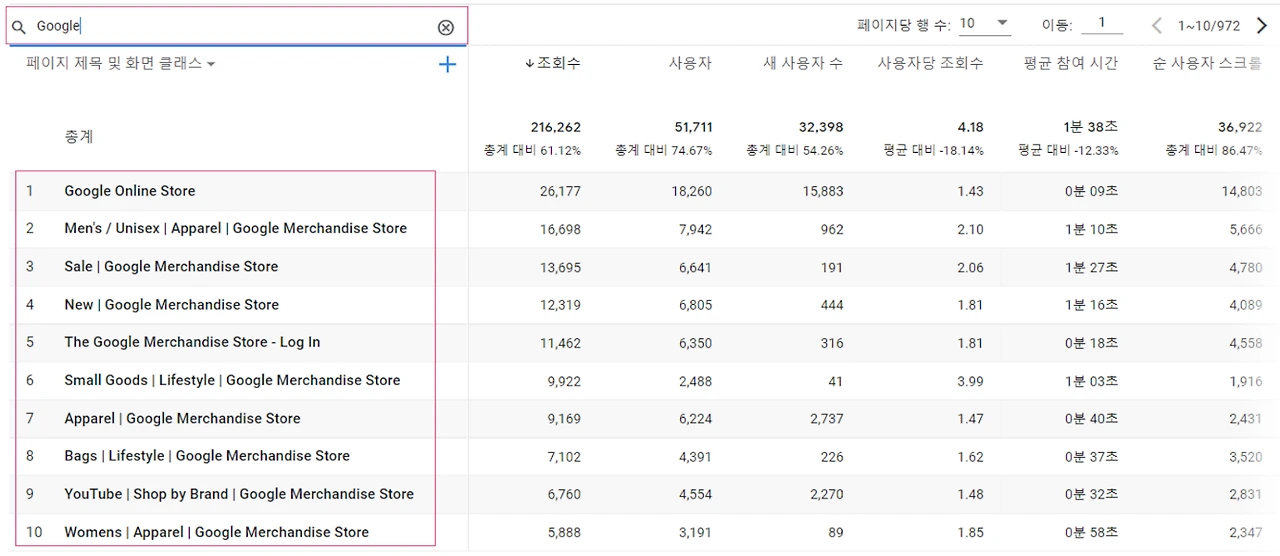This screenshot has height=556, width=1280.
Task: Click the pagination text 1~10/972
Action: point(1209,25)
